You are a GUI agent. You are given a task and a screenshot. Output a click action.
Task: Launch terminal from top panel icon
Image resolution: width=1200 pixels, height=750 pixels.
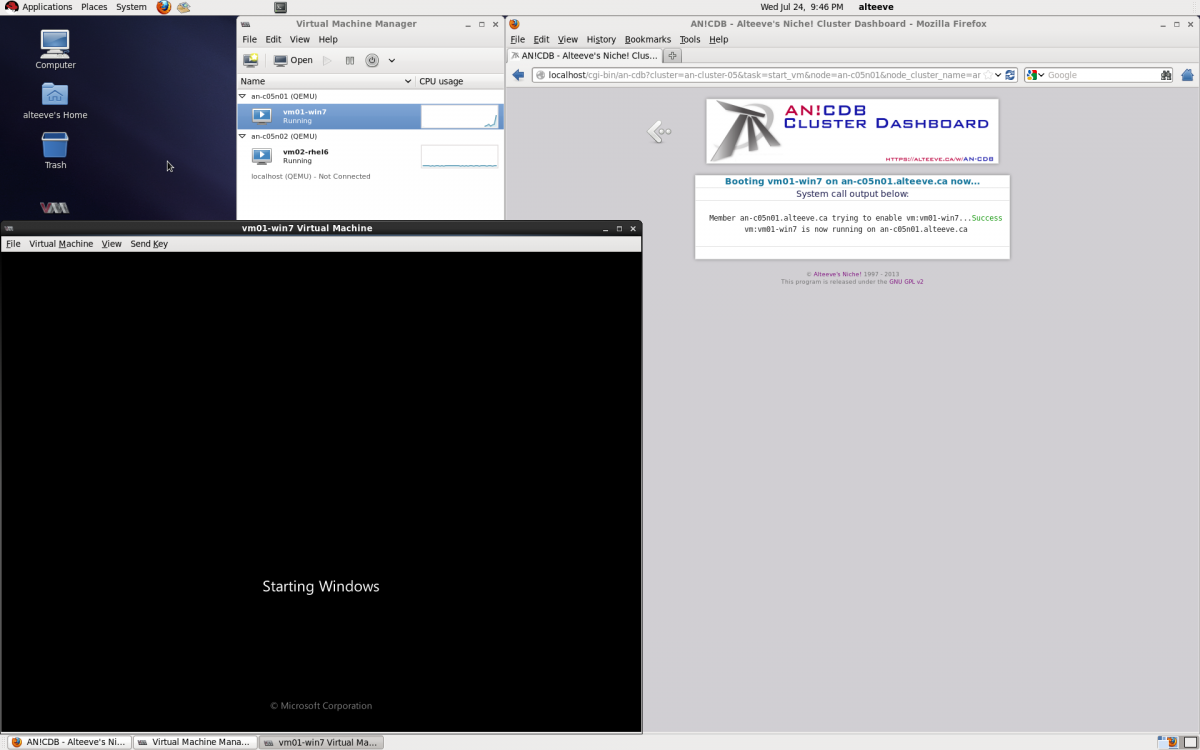click(280, 7)
